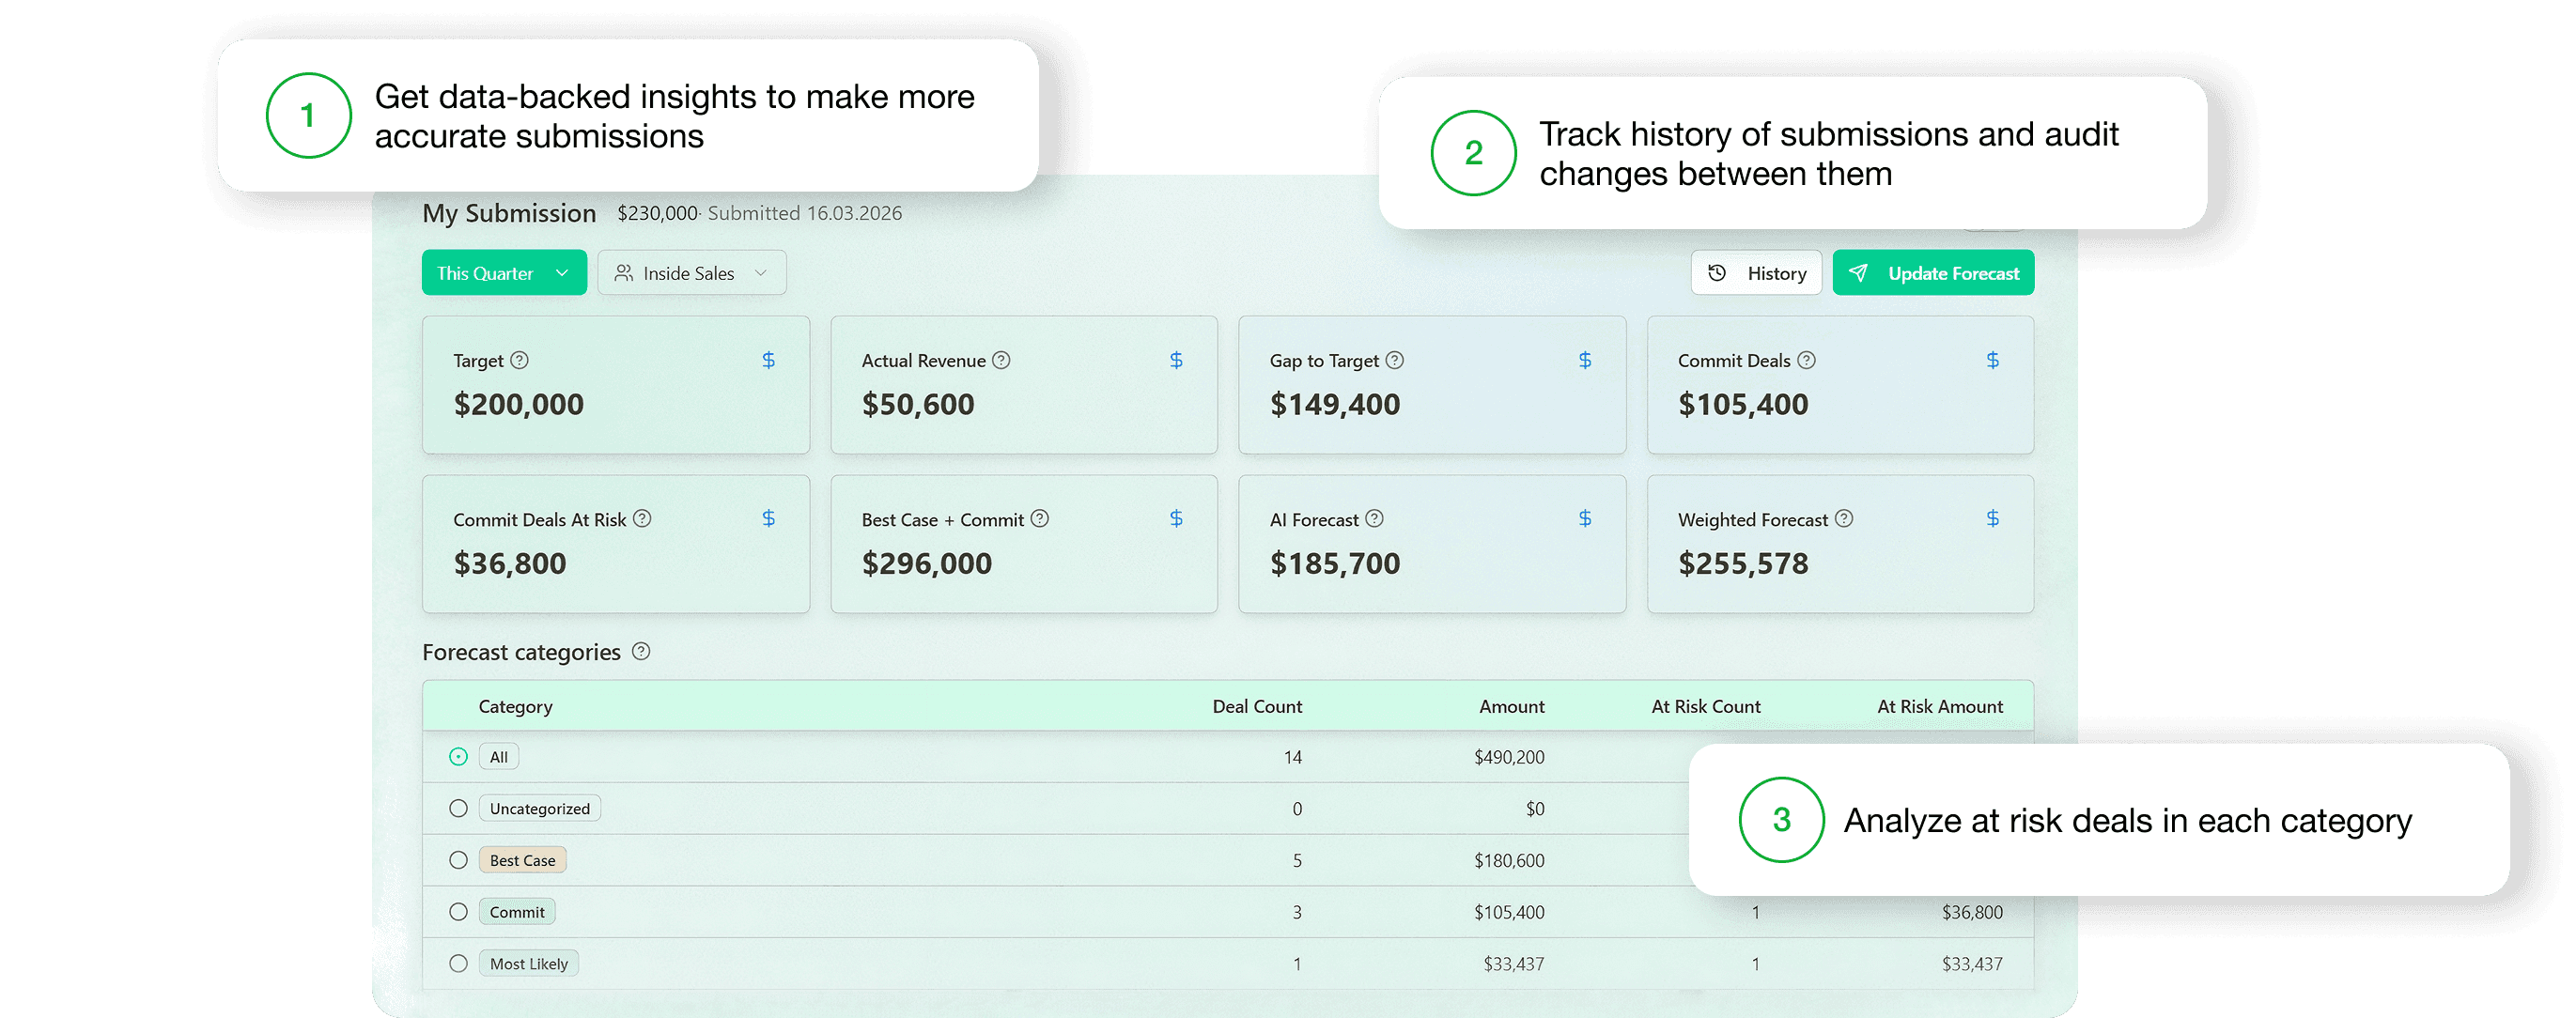Click help icon beside Commit Deals At Risk
Viewport: 2576px width, 1018px height.
[642, 518]
